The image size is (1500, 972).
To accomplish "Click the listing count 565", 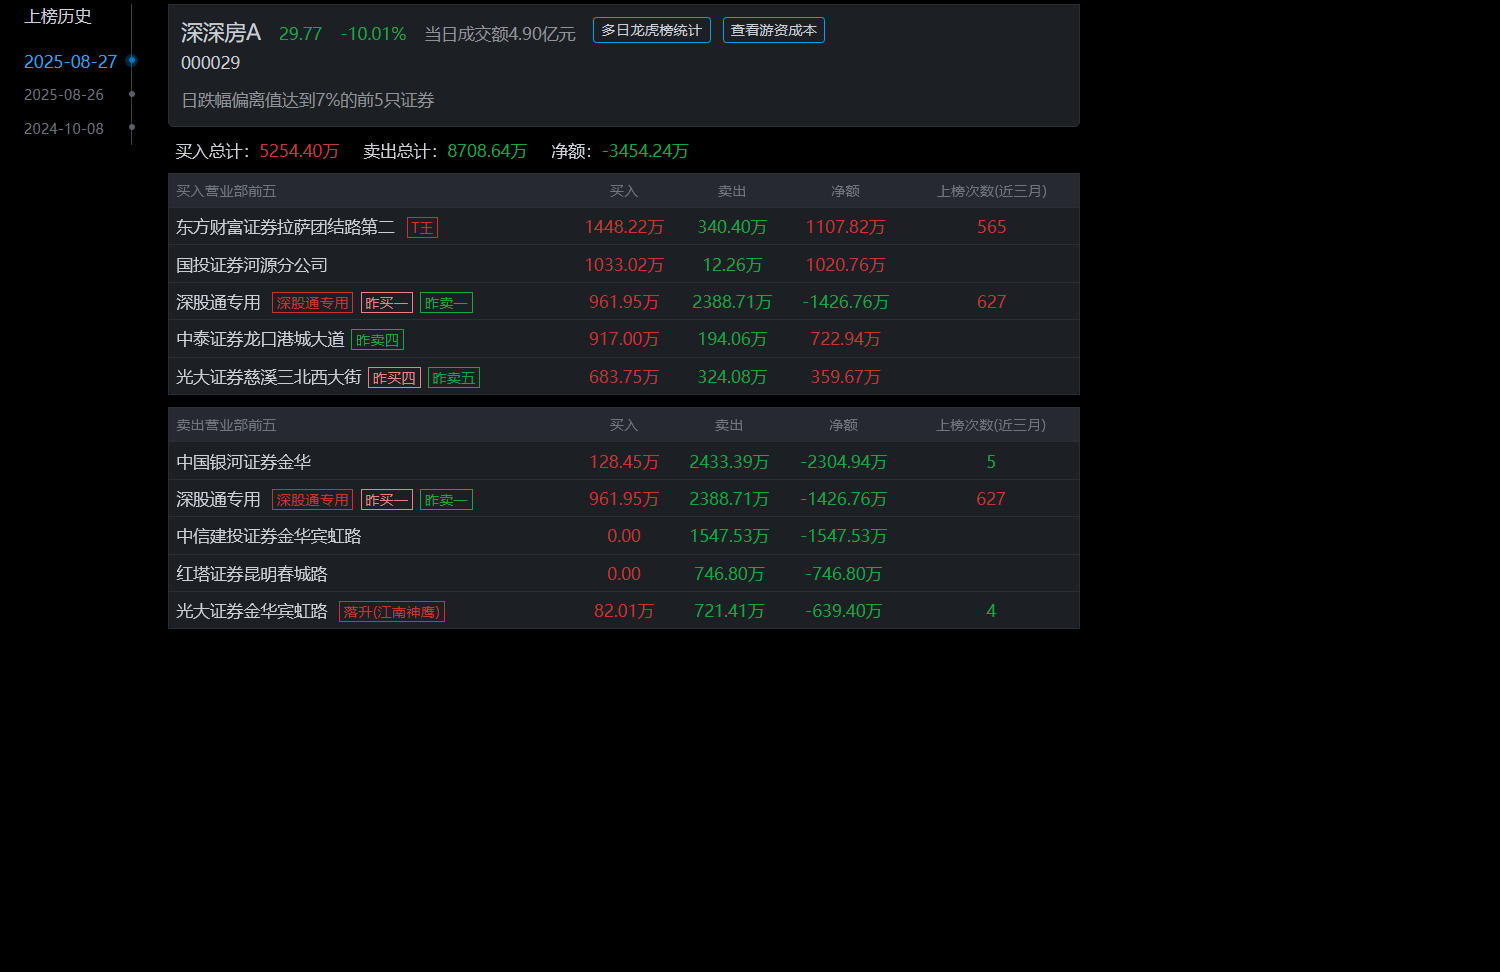I will coord(991,227).
